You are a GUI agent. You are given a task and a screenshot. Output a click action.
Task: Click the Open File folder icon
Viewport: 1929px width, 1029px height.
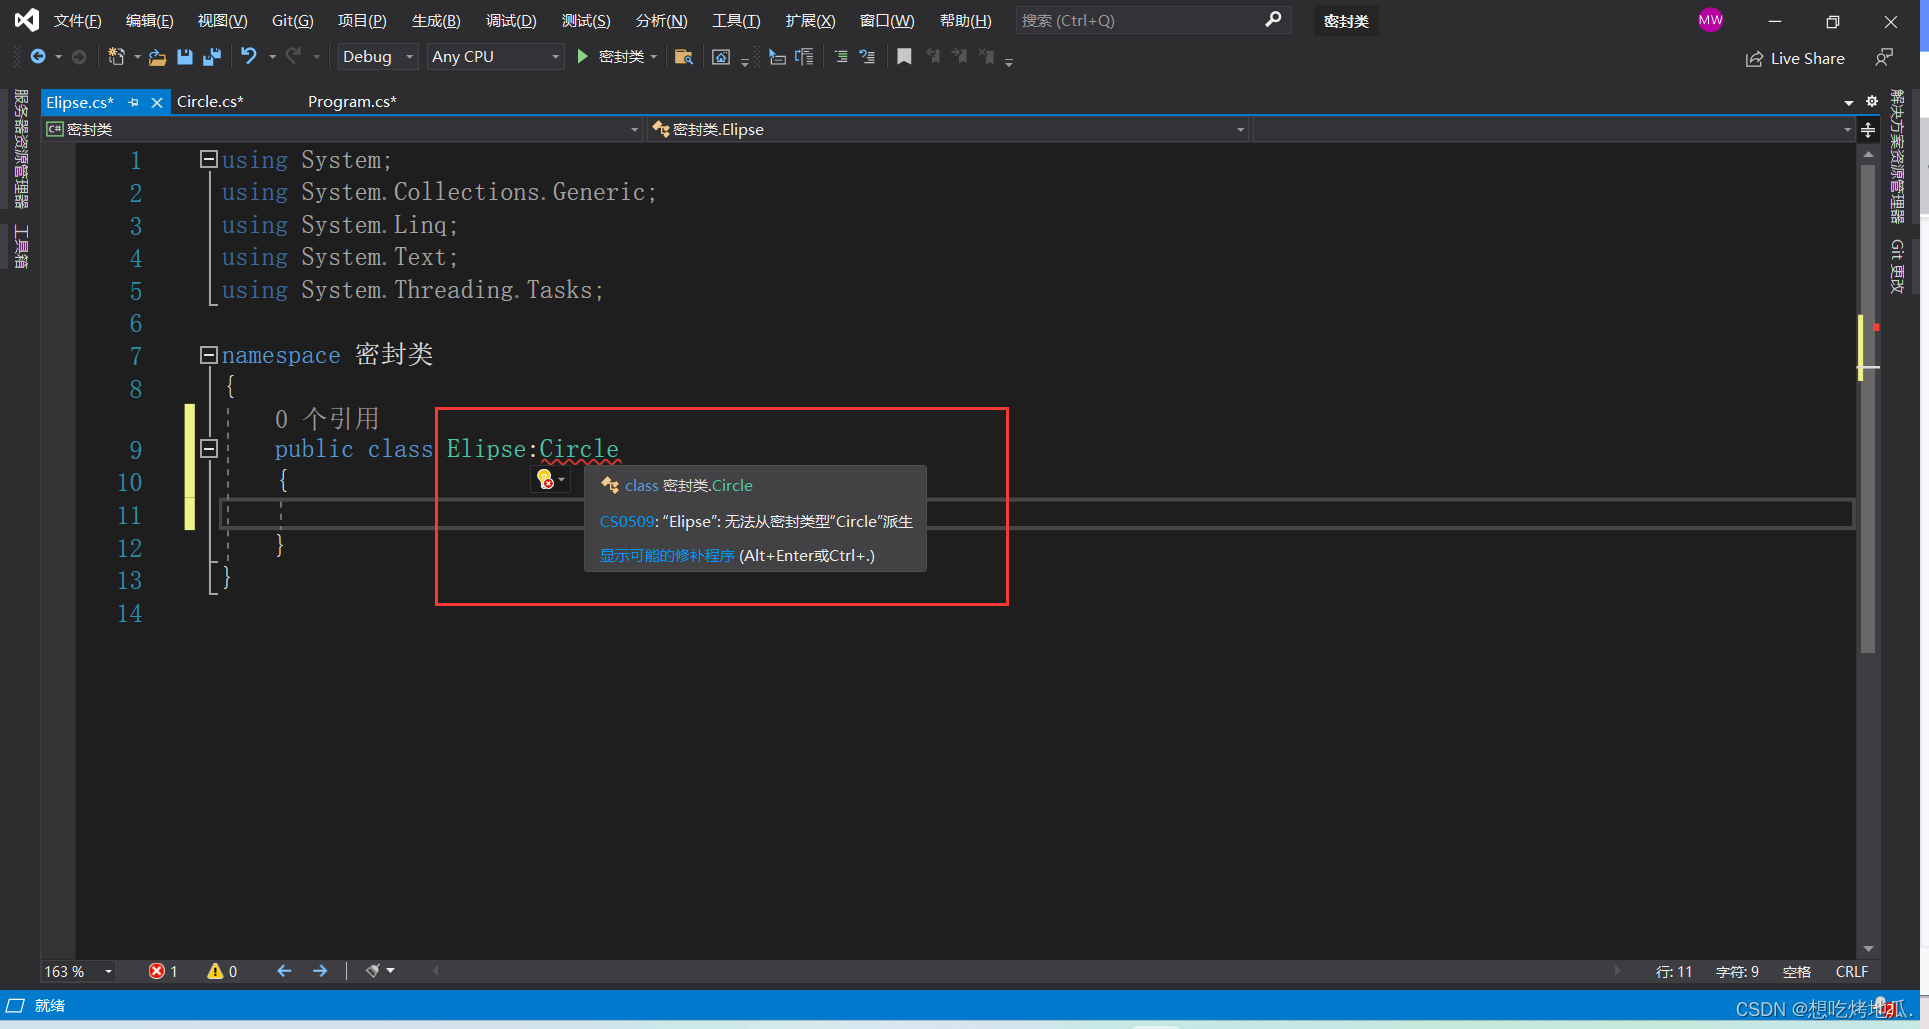click(157, 57)
